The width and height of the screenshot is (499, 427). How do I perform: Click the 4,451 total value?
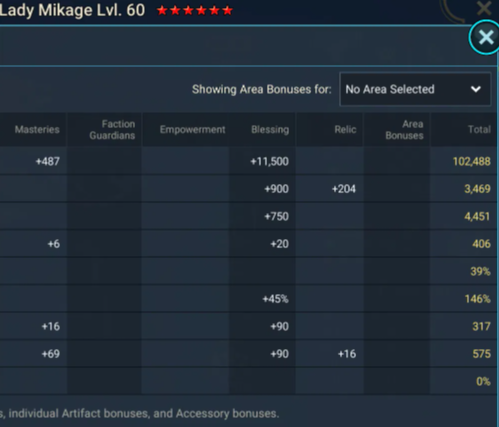coord(477,217)
